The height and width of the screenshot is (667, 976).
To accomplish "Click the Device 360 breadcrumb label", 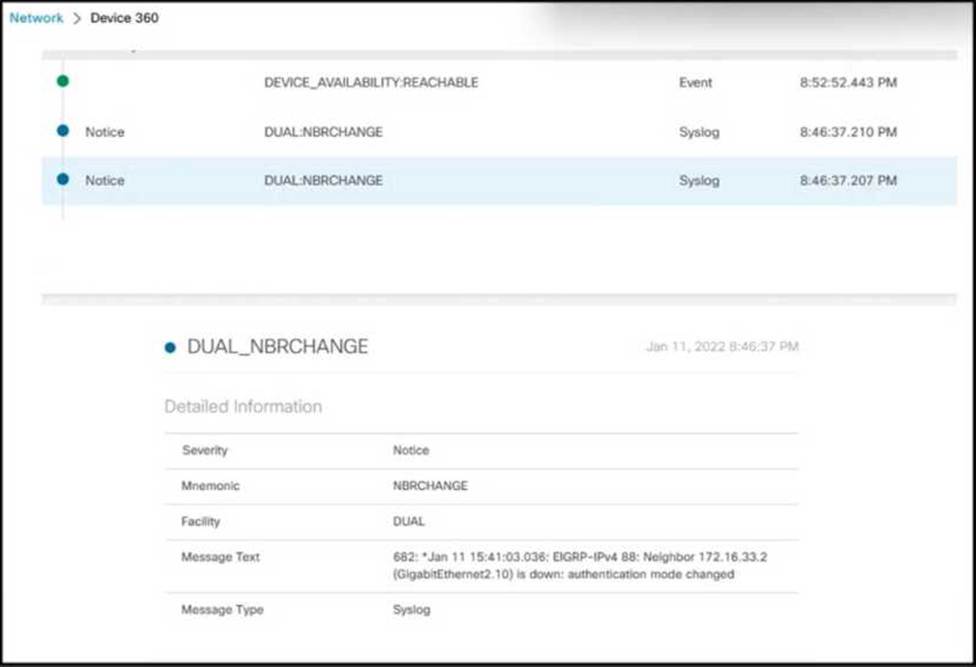I will click(x=124, y=18).
